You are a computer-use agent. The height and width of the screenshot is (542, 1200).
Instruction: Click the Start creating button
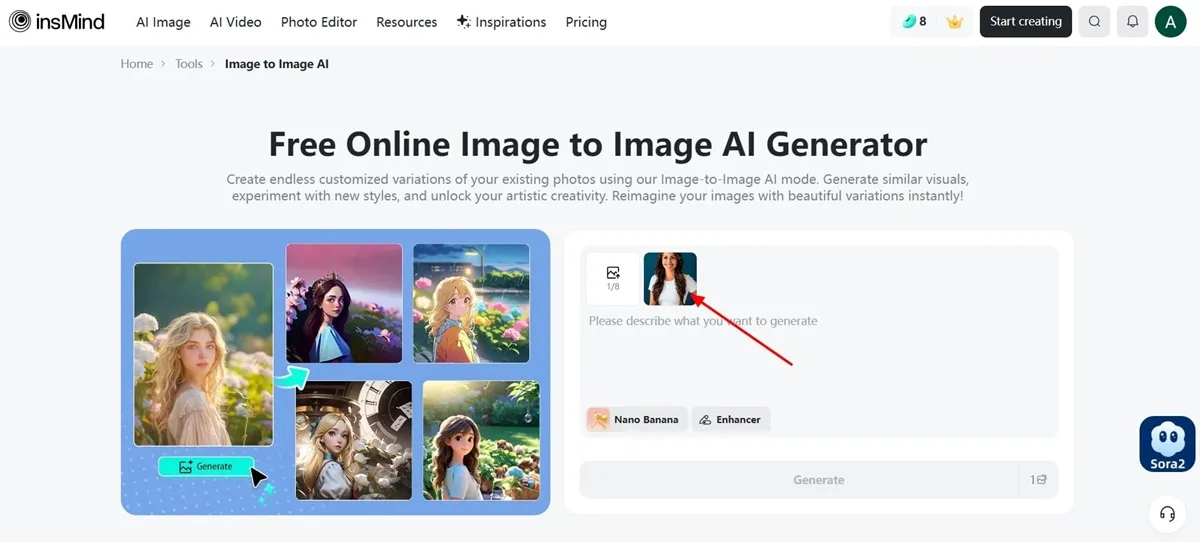click(x=1026, y=21)
